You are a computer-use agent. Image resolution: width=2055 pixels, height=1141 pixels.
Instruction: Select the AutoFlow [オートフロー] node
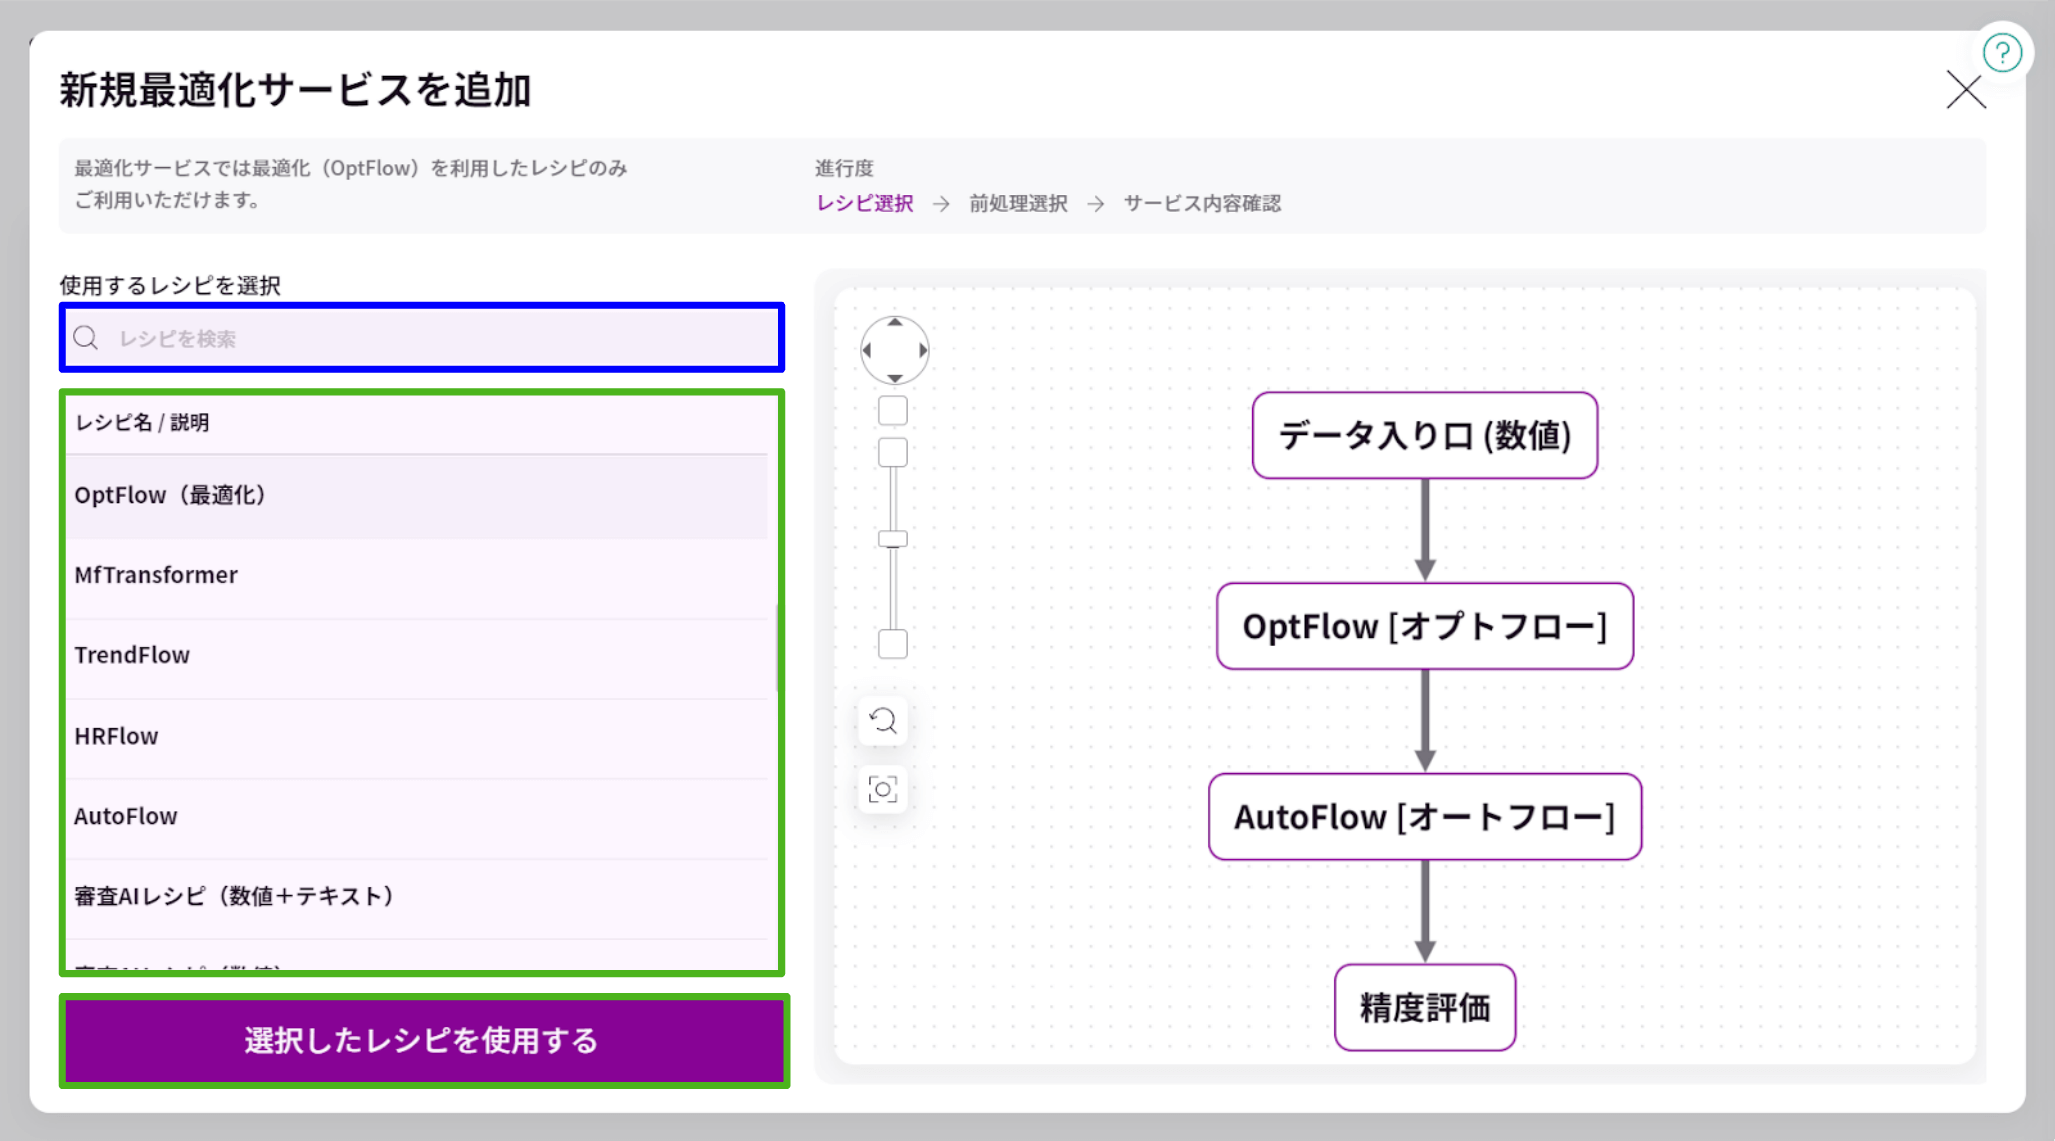point(1424,817)
